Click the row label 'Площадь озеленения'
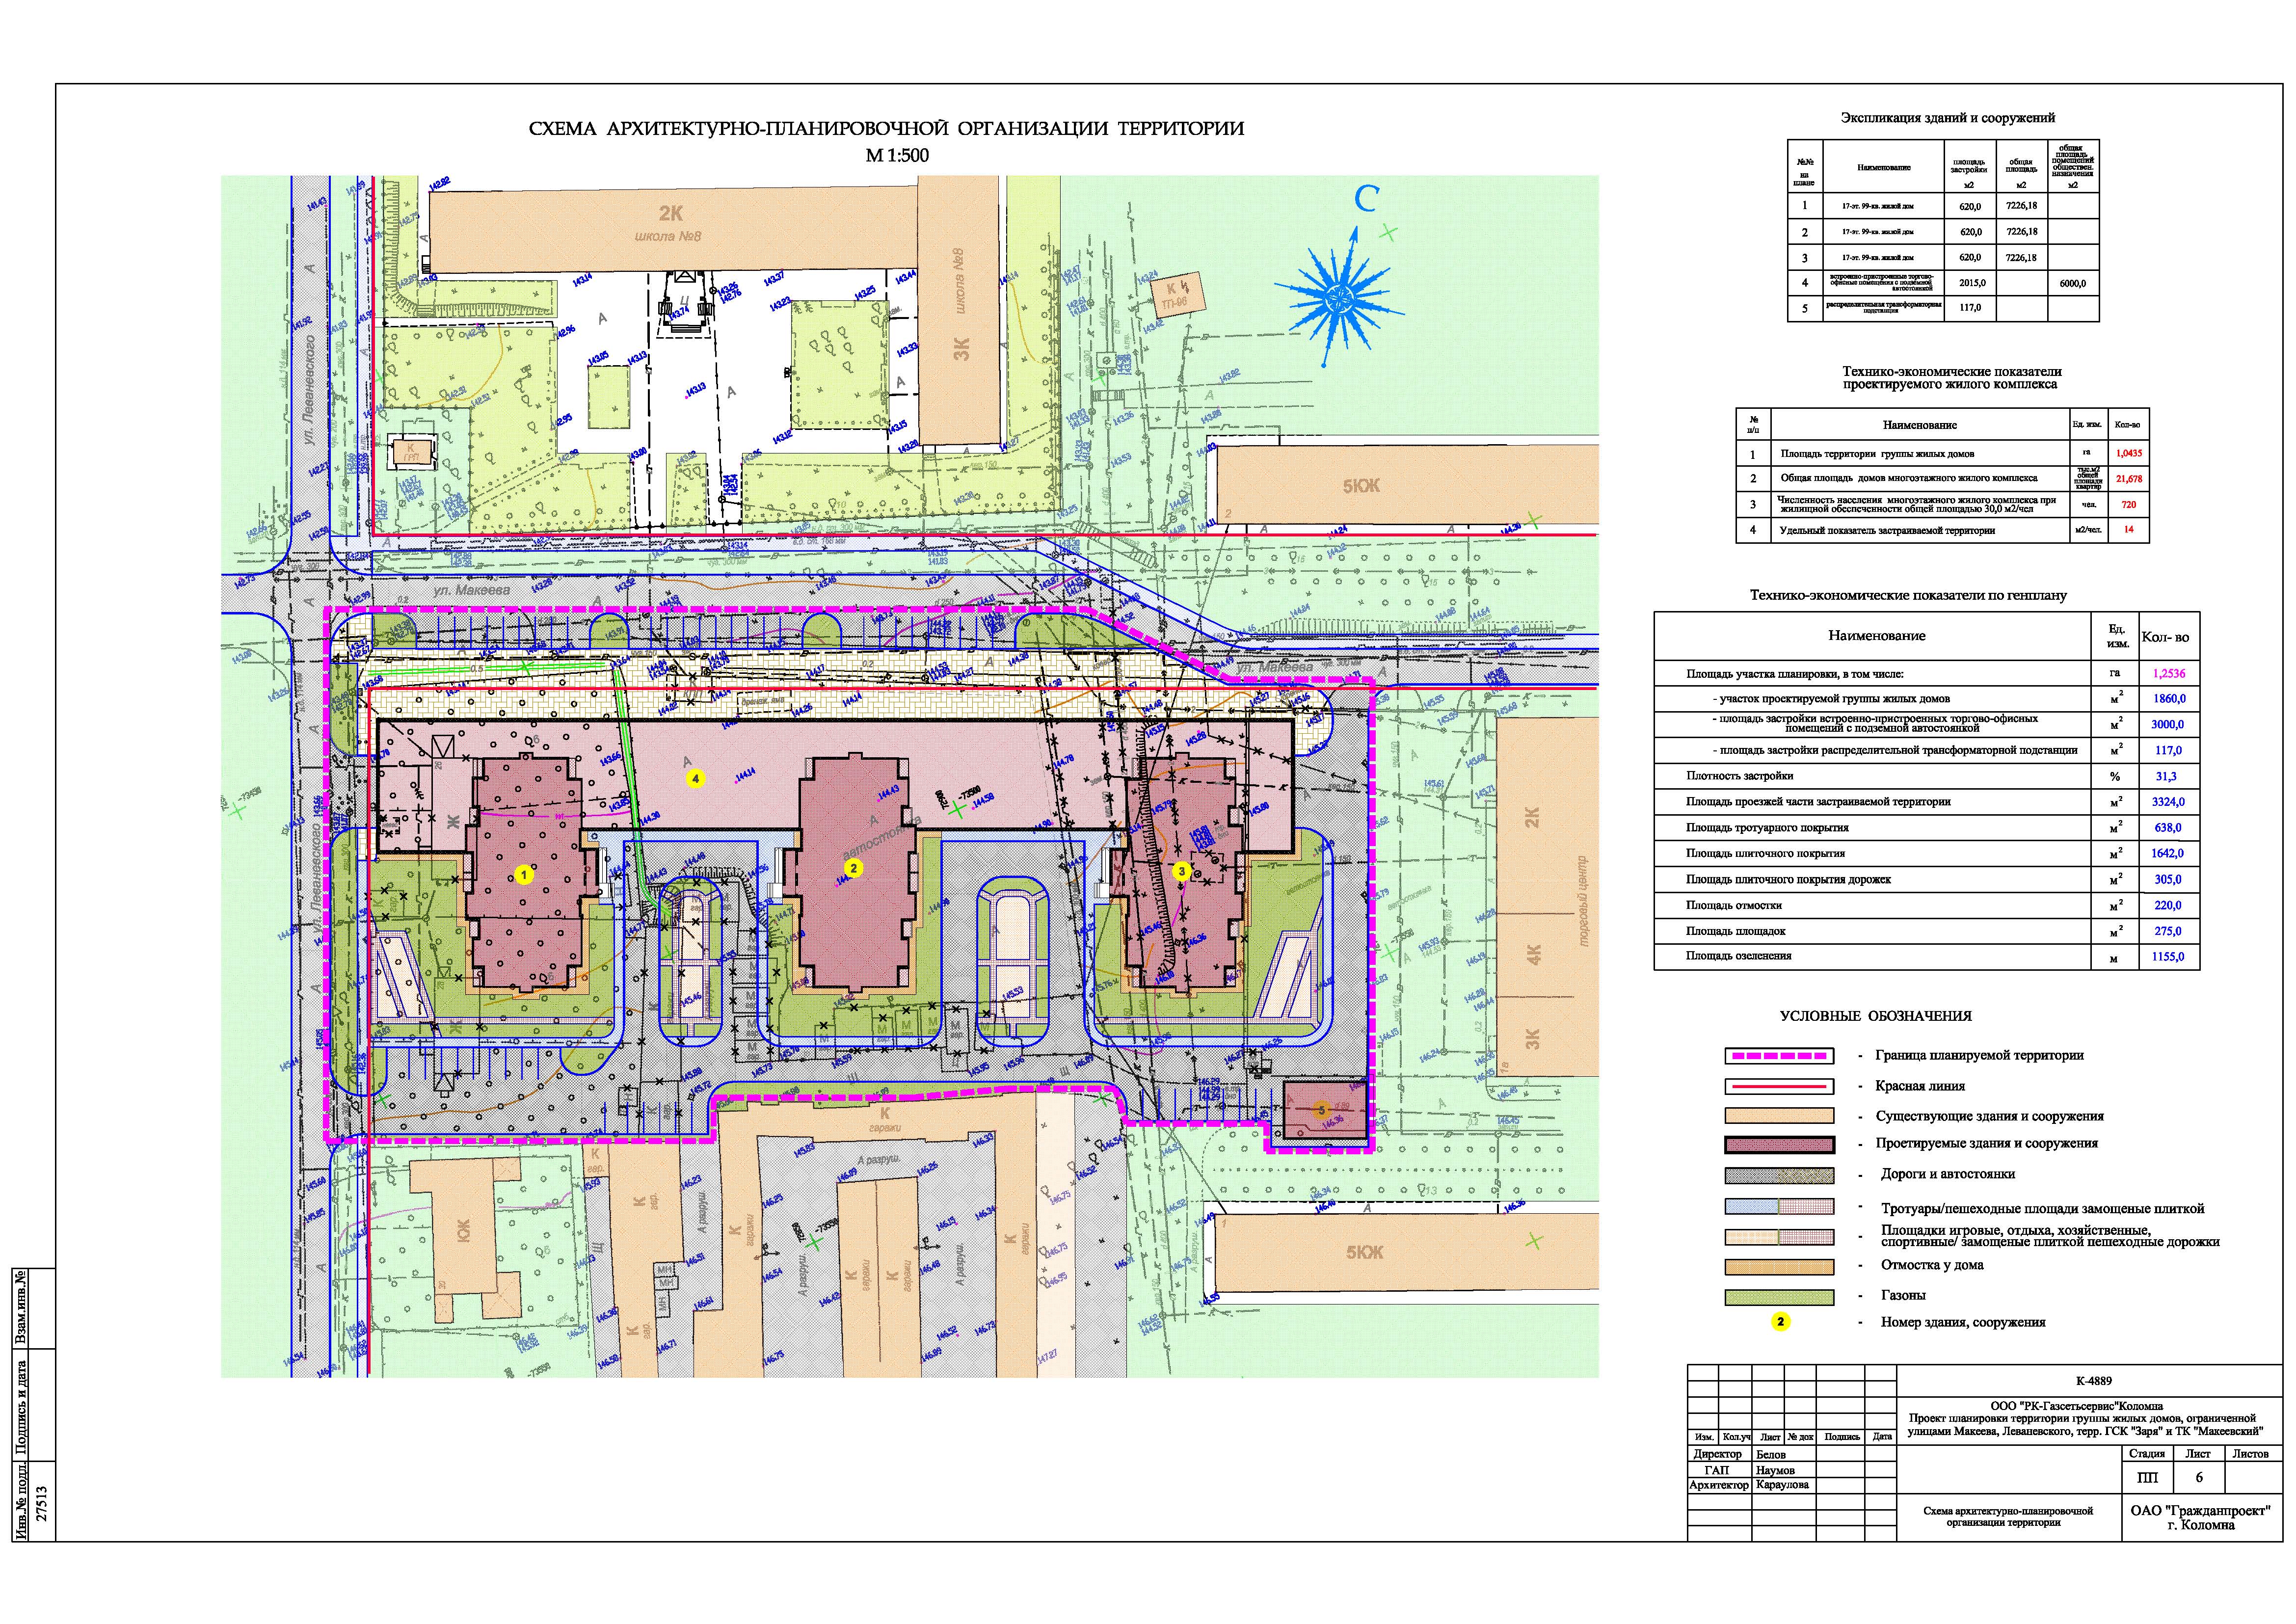Viewport: 2296px width, 1624px height. tap(1738, 956)
